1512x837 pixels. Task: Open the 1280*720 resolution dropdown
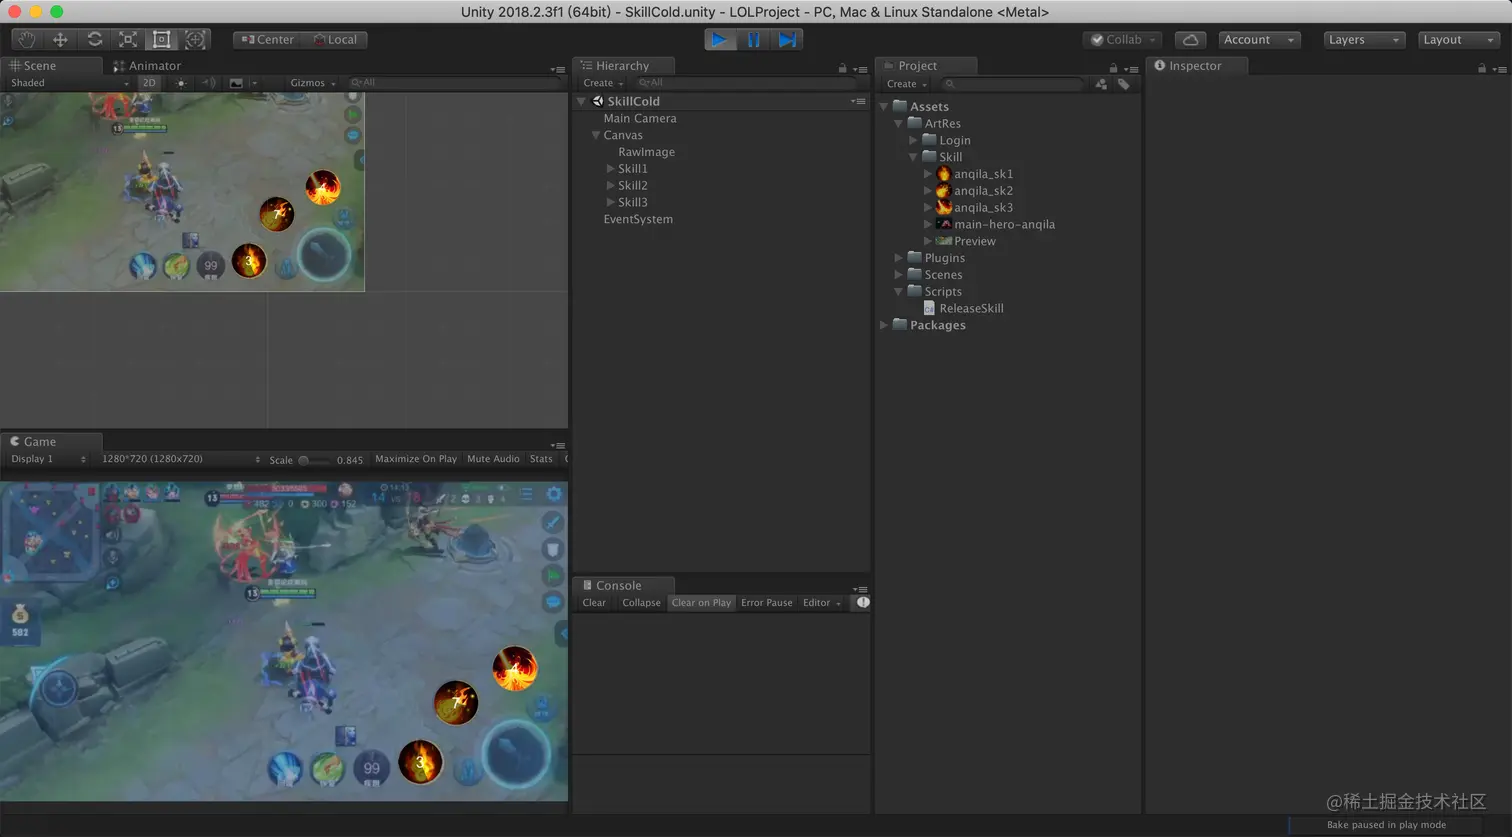180,459
